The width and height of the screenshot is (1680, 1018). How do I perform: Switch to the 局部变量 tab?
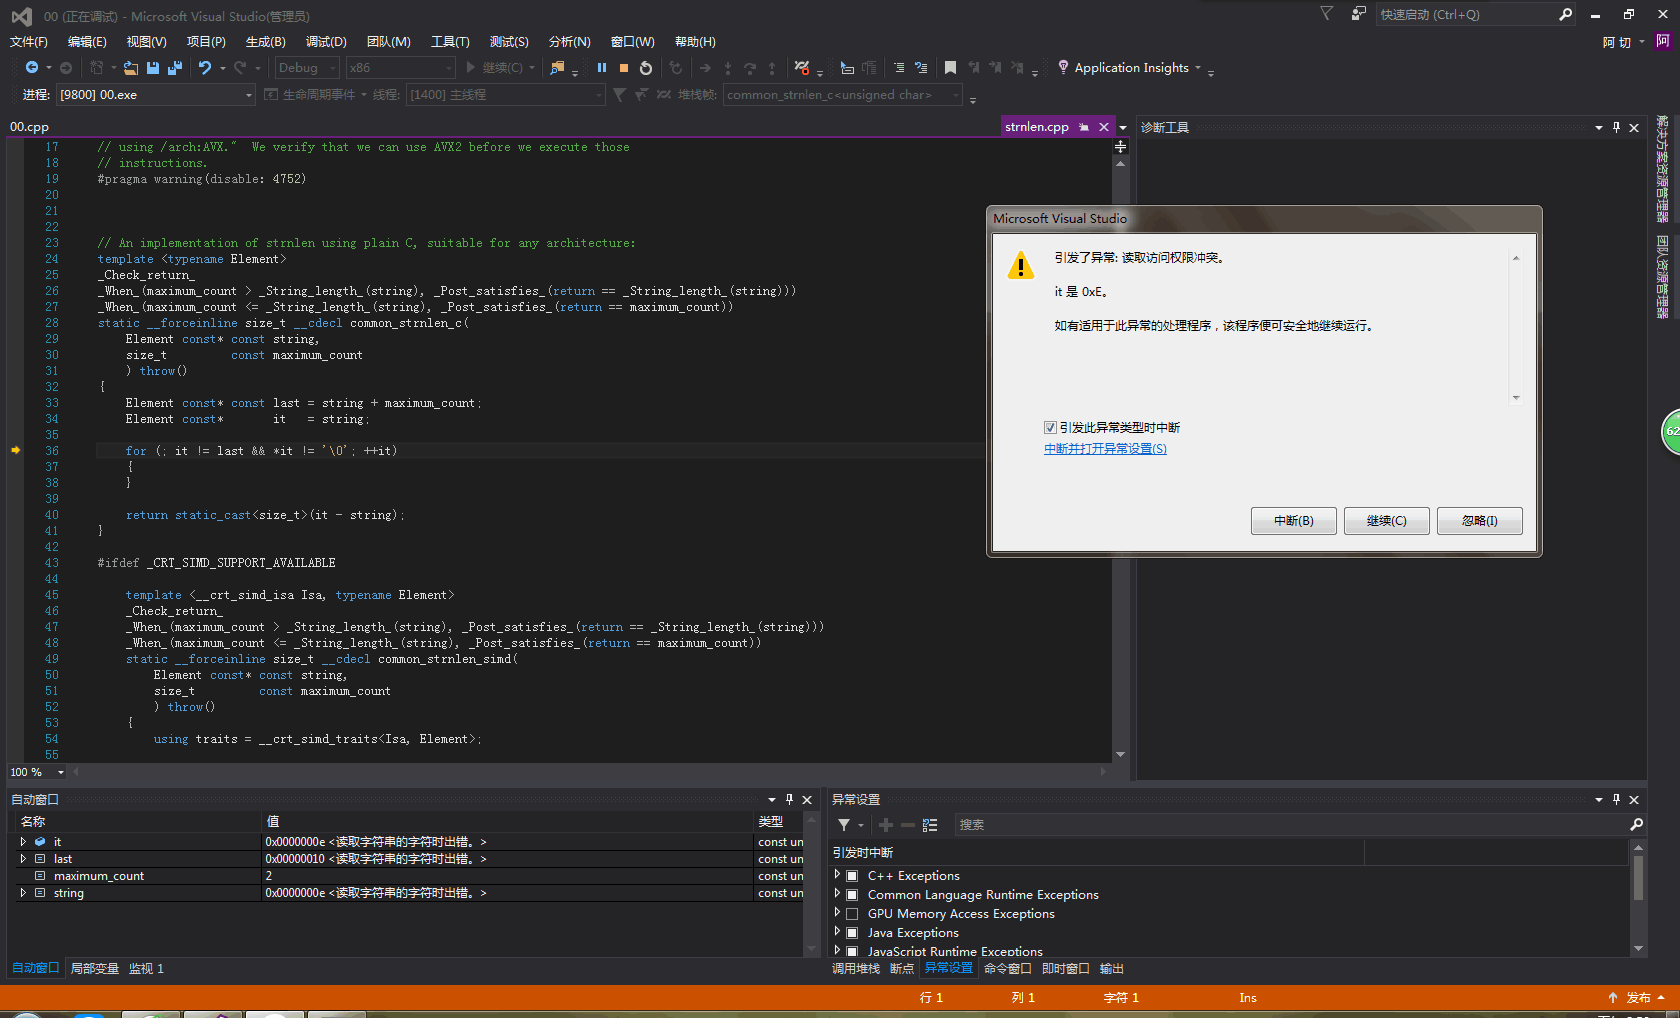point(95,968)
